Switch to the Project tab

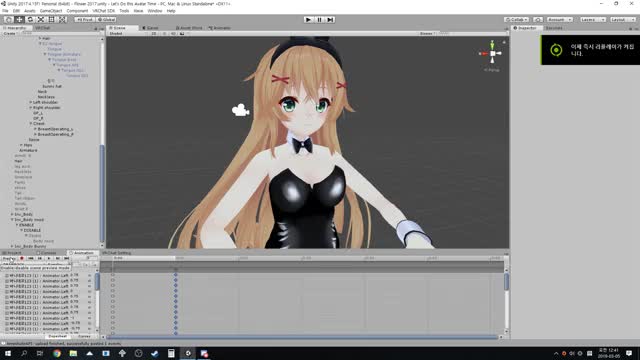pos(13,253)
